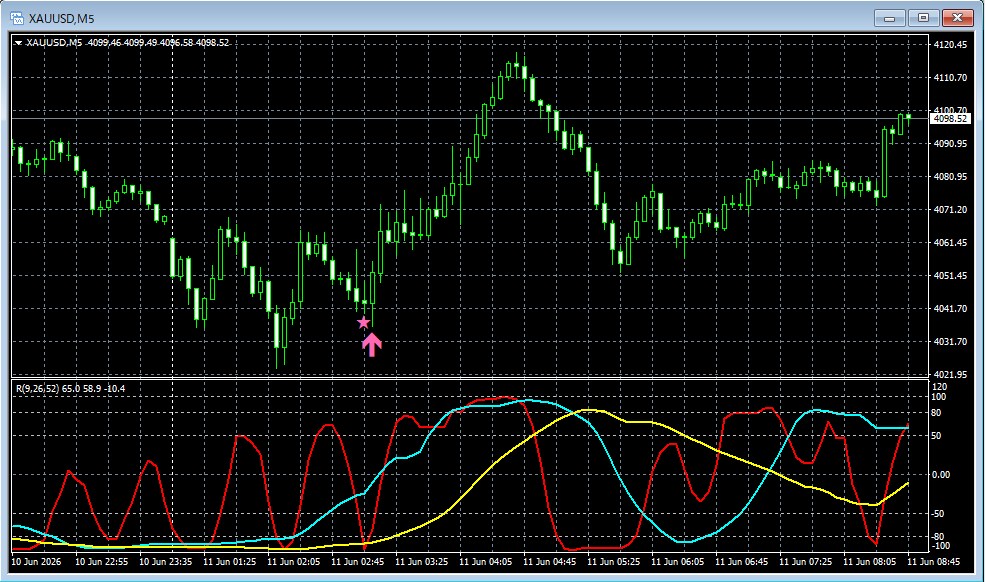Select the XAUUSD,M5 OHLC info text in chart
This screenshot has height=582, width=986.
pos(128,43)
